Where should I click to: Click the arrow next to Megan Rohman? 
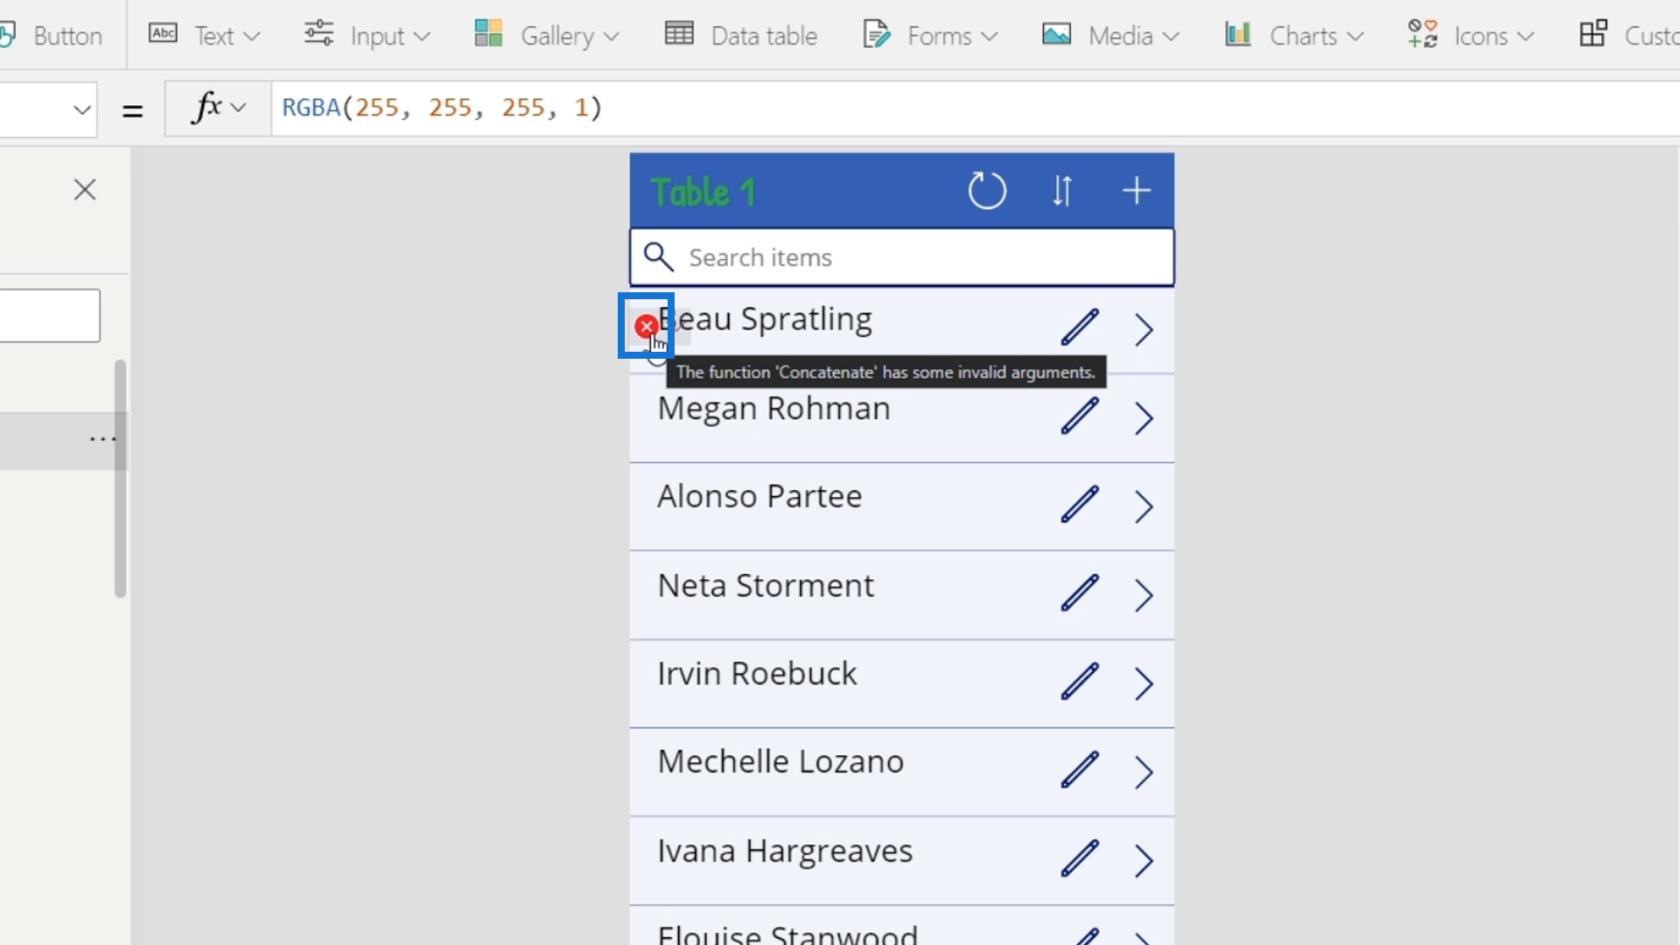click(1144, 418)
